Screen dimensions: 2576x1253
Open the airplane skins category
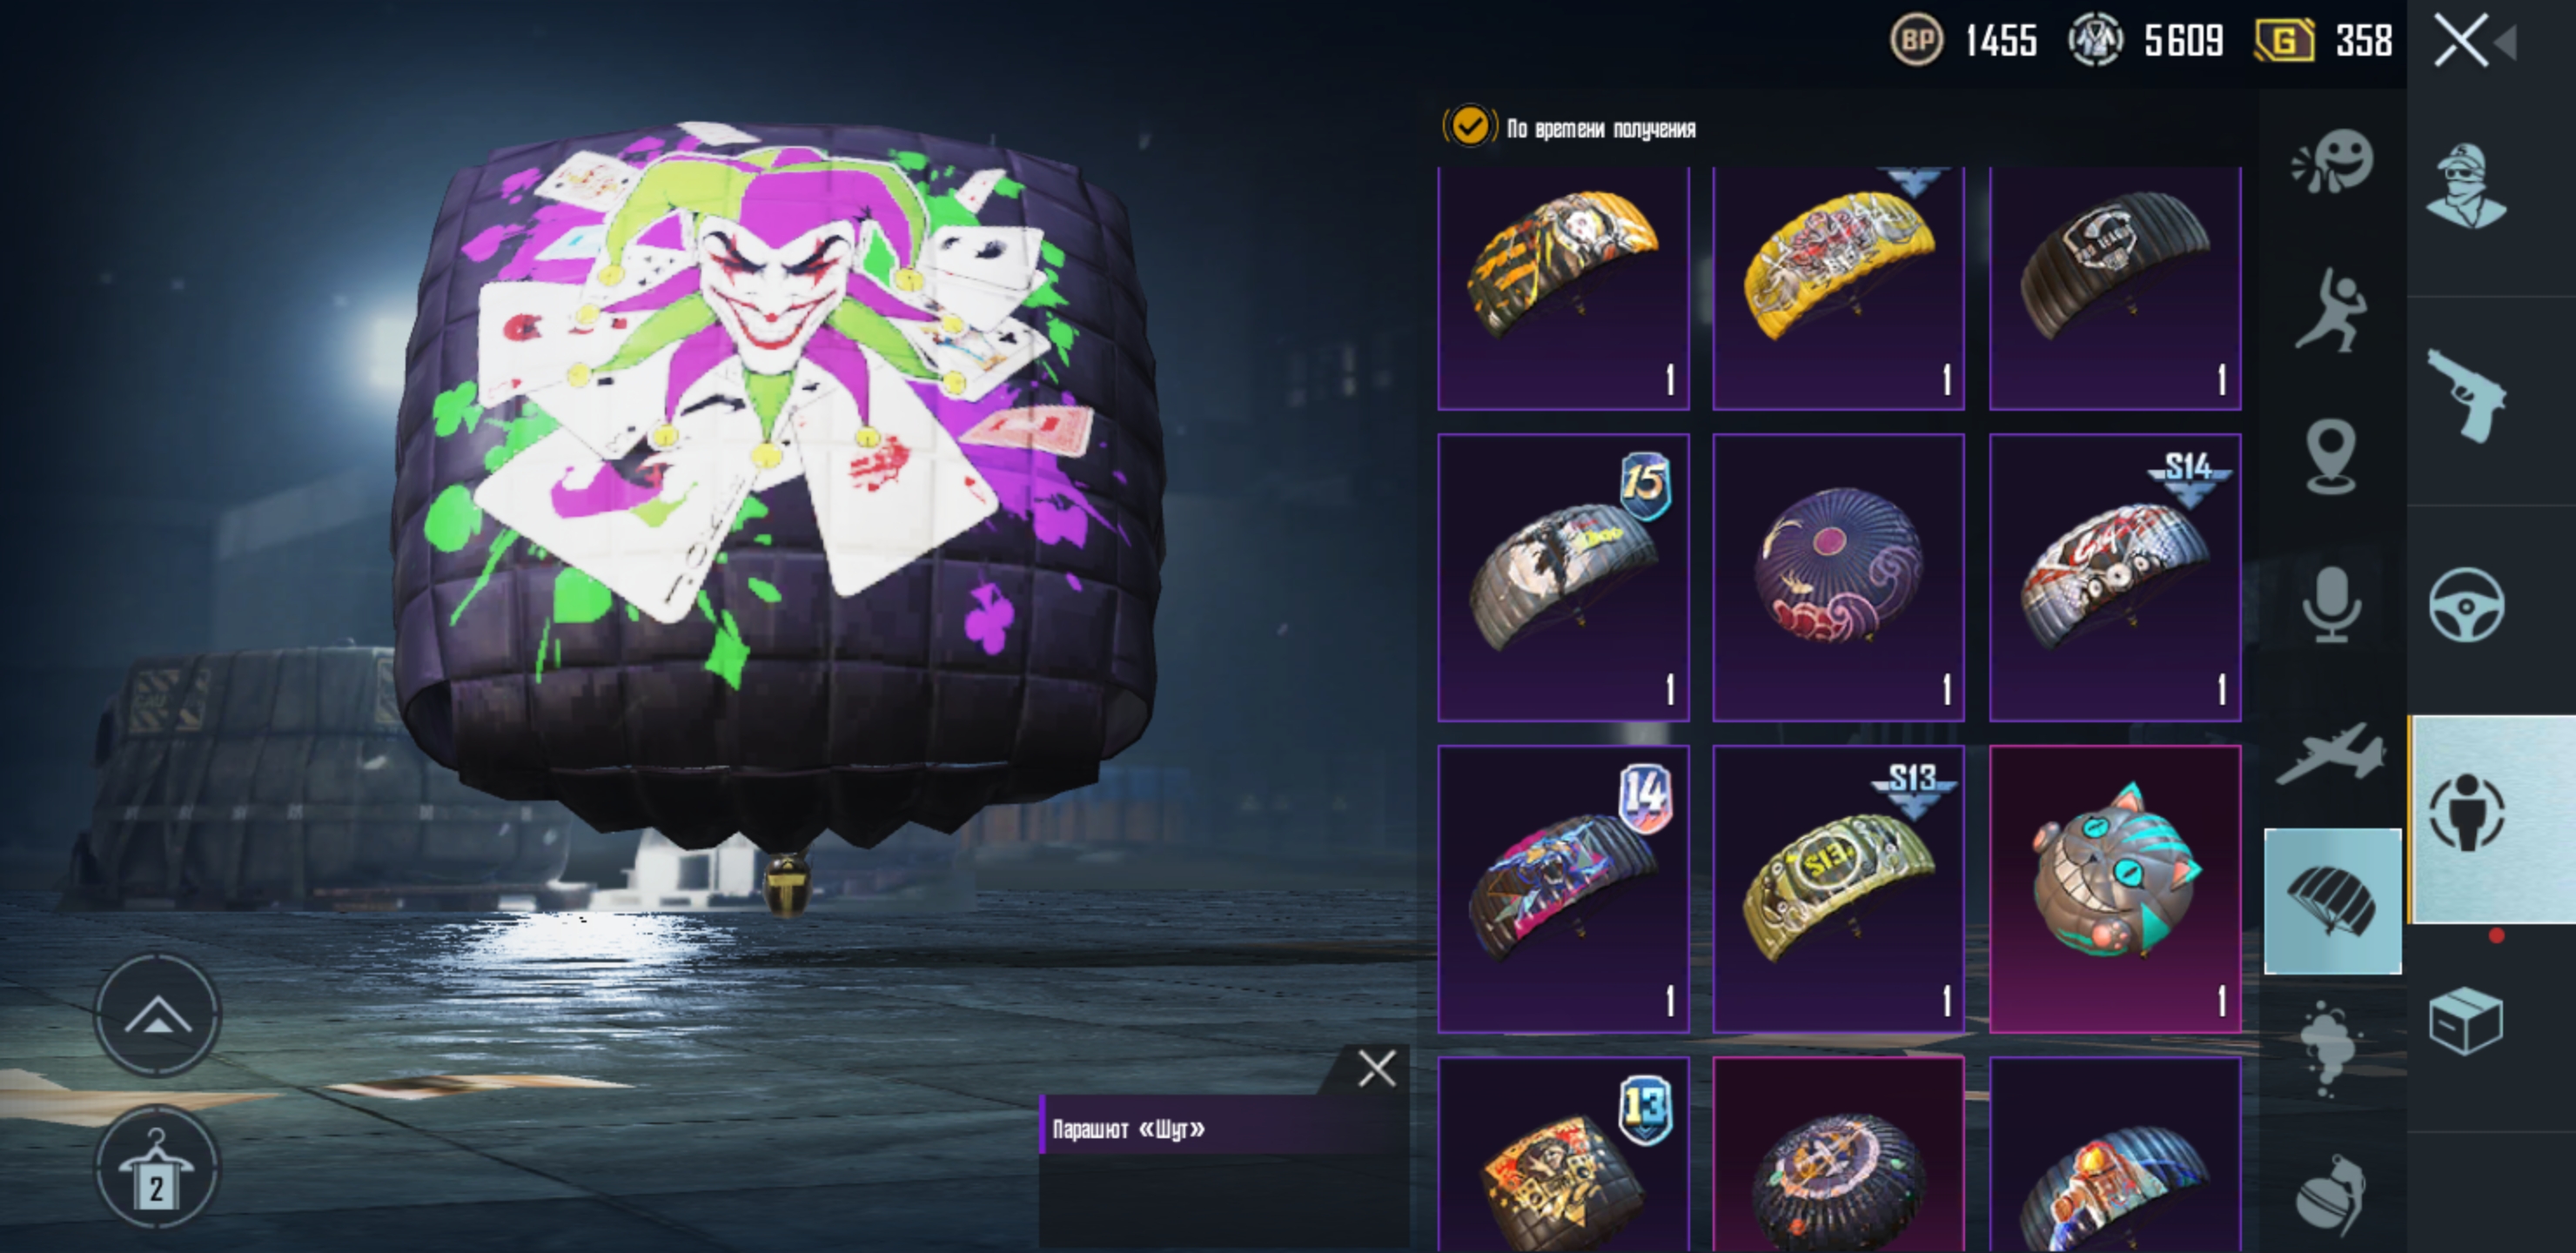(2330, 754)
